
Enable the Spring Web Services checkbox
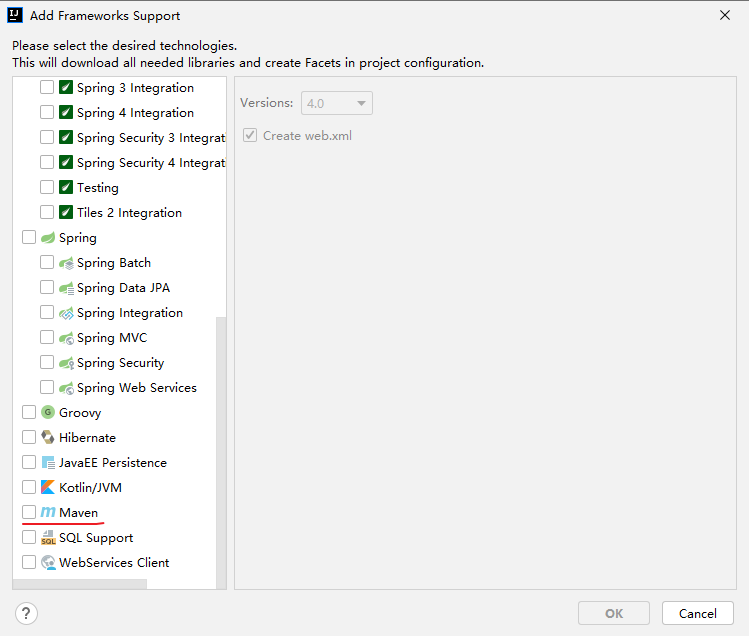[47, 387]
